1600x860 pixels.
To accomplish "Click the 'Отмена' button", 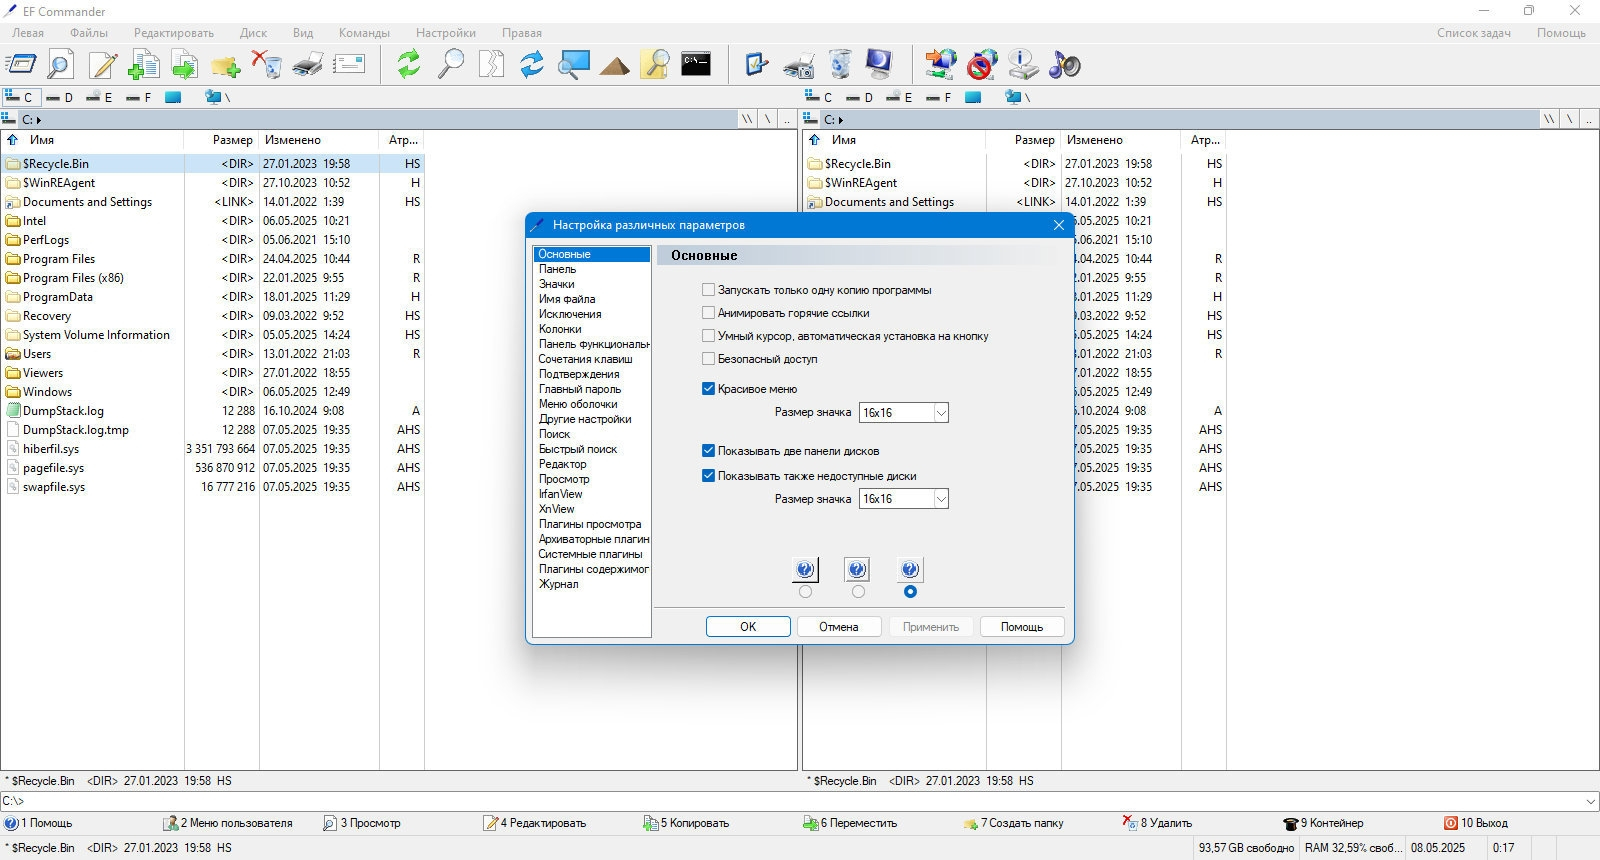I will 838,627.
